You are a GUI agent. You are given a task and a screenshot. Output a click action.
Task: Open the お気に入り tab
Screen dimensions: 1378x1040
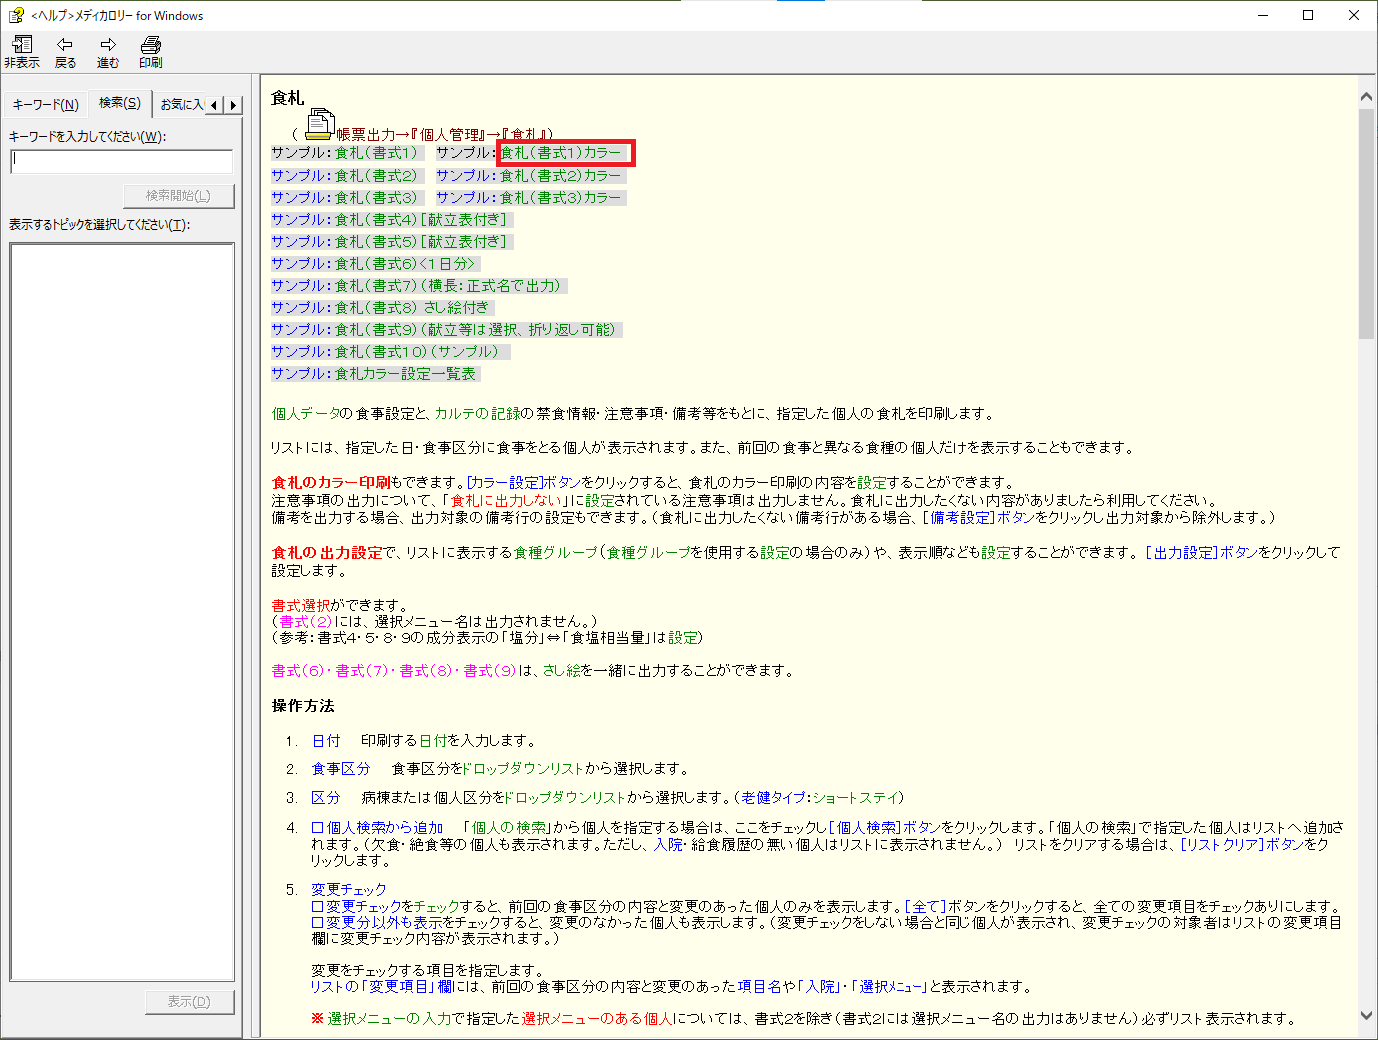(181, 104)
